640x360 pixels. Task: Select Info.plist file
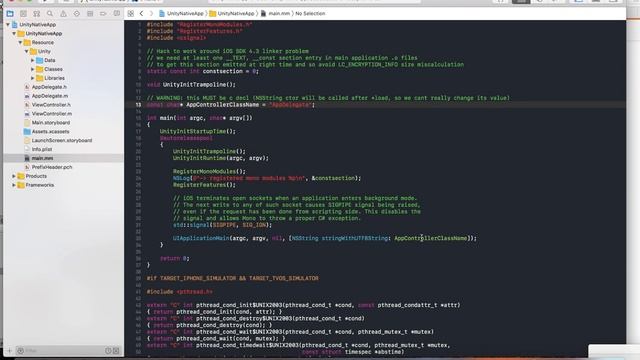pyautogui.click(x=42, y=149)
